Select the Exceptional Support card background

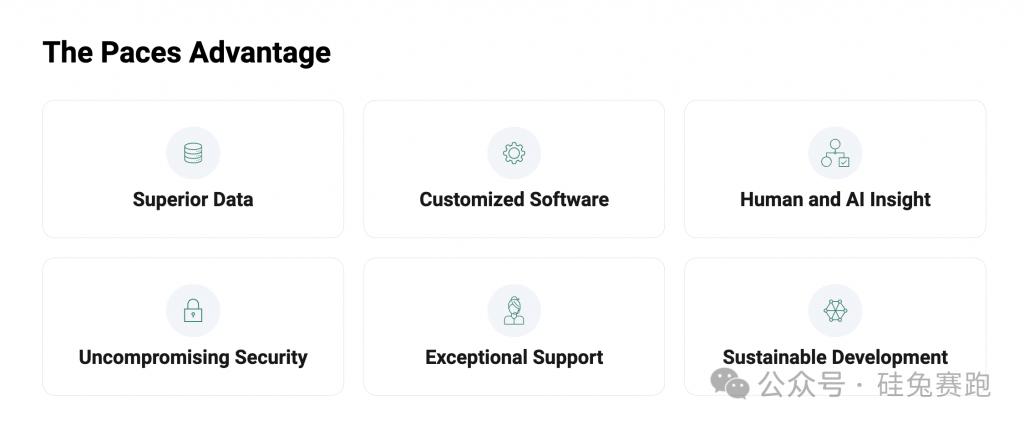click(514, 327)
